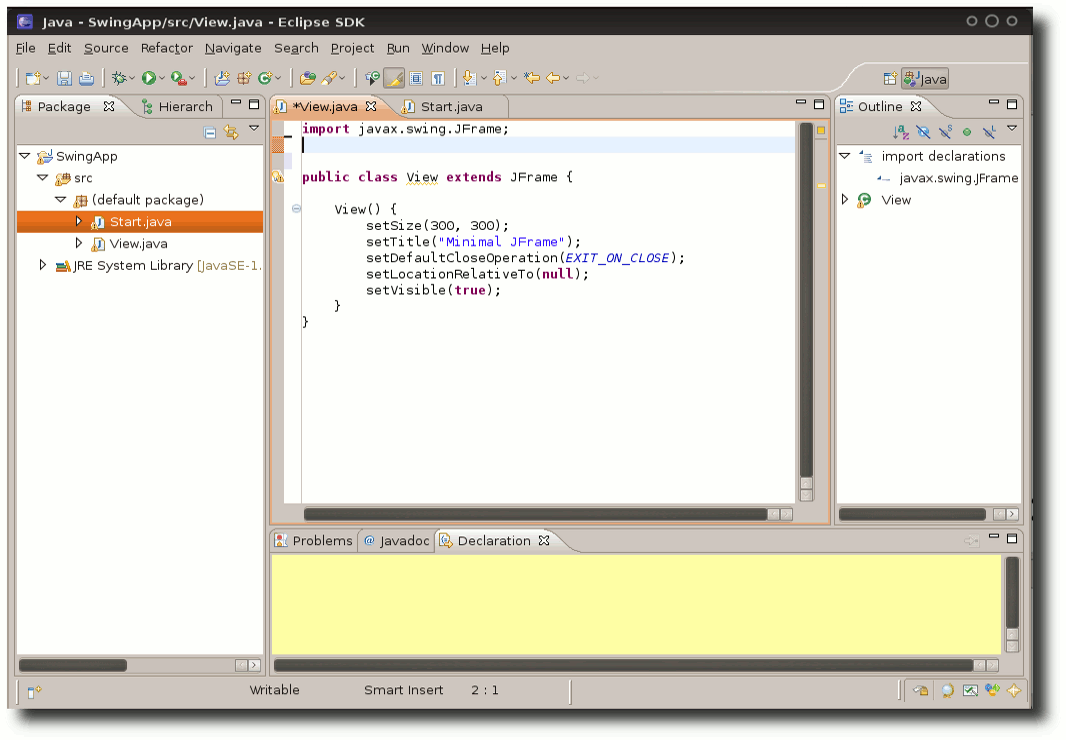Toggle block selection mode in the toolbar

coord(416,78)
